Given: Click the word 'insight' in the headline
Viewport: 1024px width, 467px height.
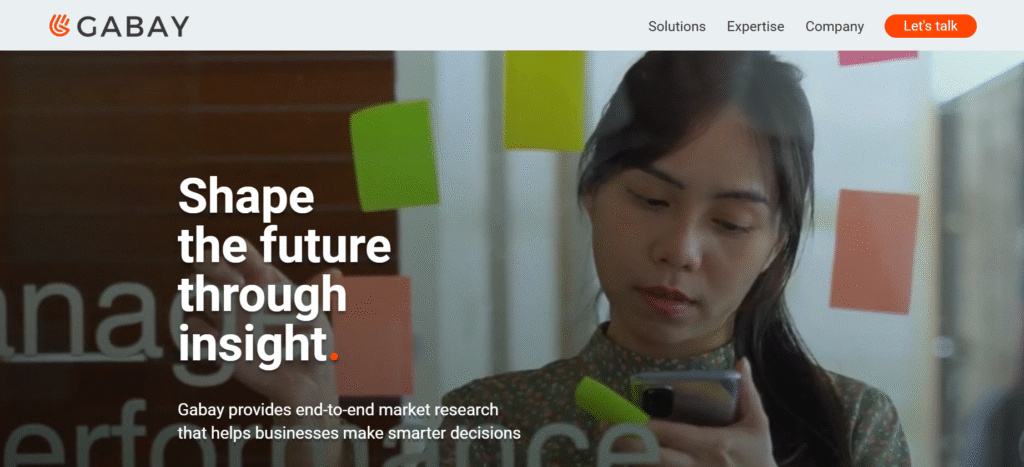Looking at the screenshot, I should click(252, 343).
